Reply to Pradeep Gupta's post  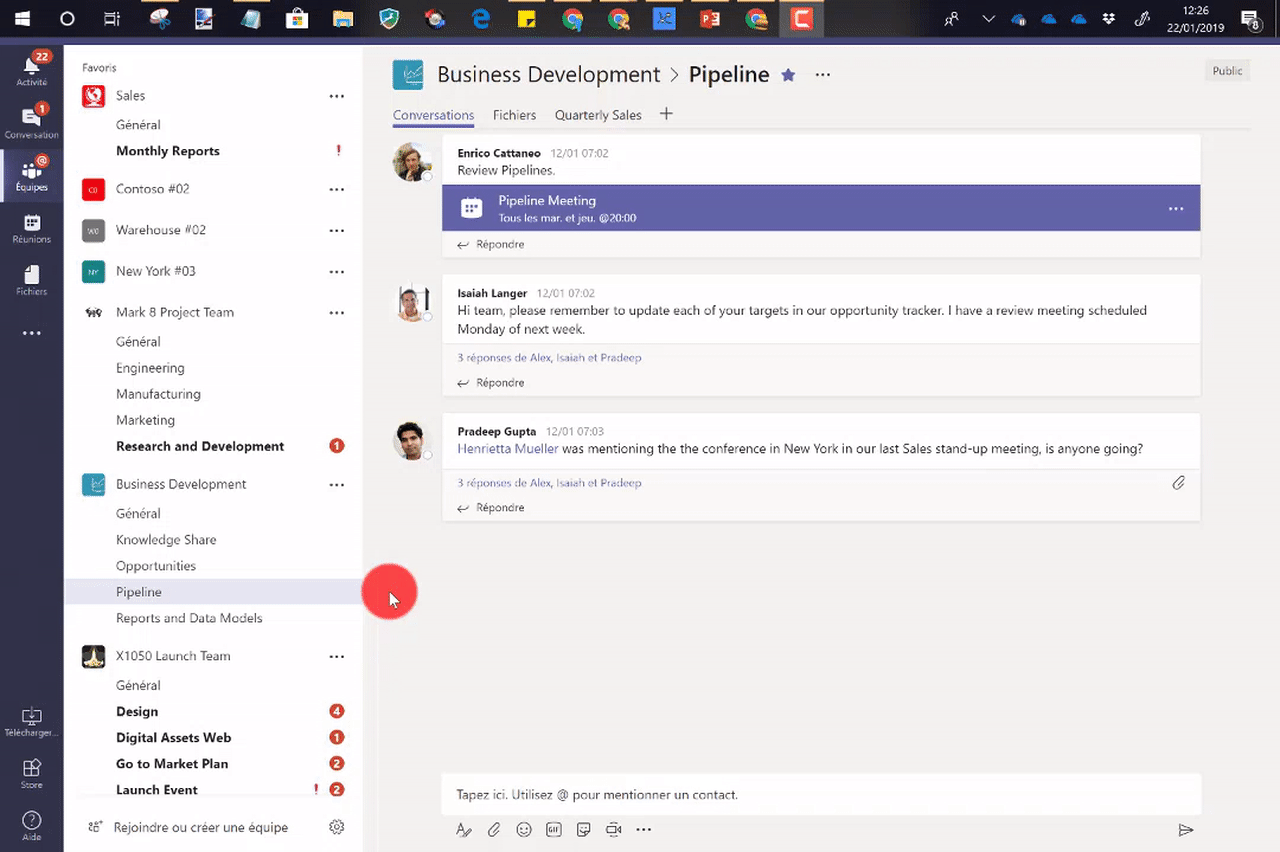(x=491, y=507)
